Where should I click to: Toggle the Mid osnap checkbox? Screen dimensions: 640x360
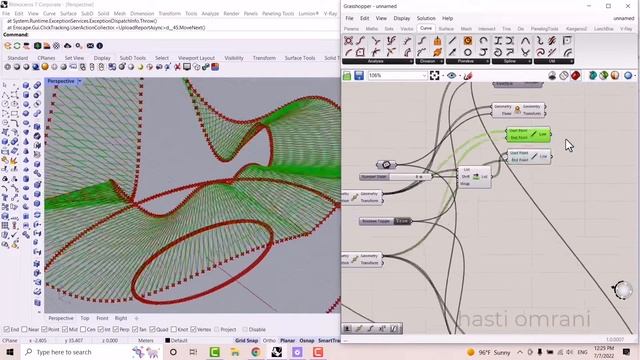65,329
